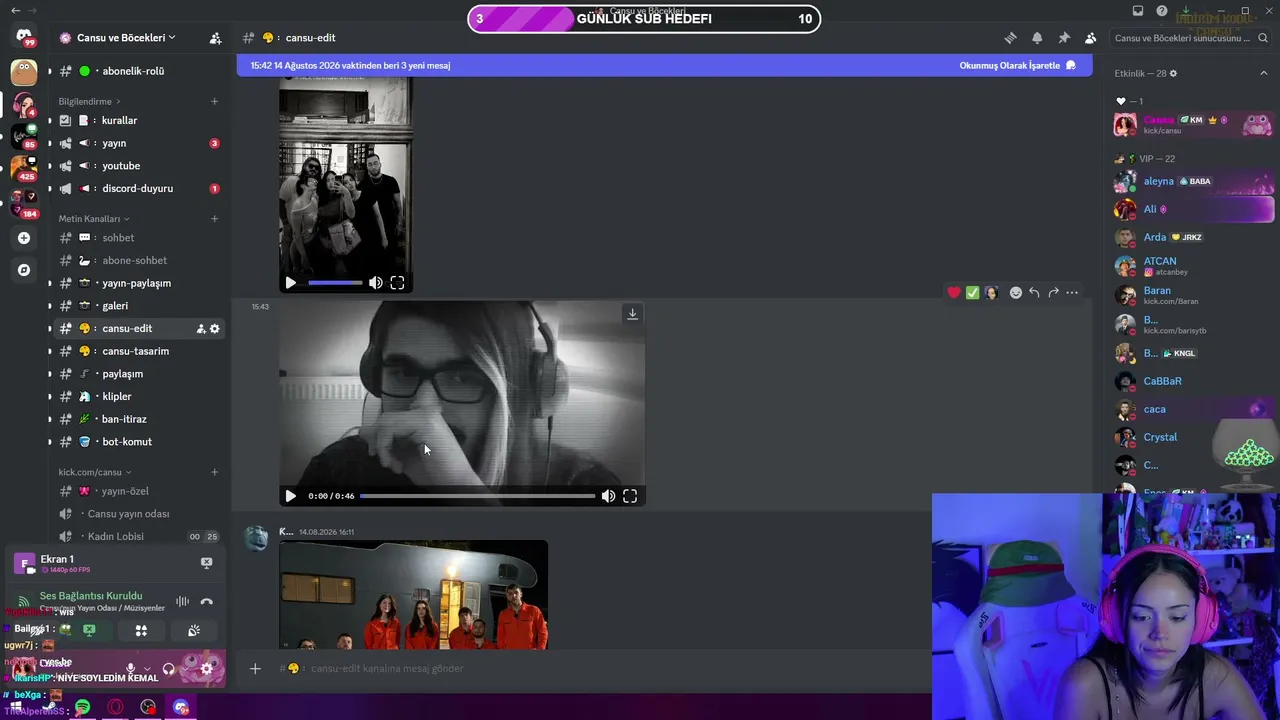1280x720 pixels.
Task: Switch to the galeri channel
Action: pyautogui.click(x=138, y=306)
